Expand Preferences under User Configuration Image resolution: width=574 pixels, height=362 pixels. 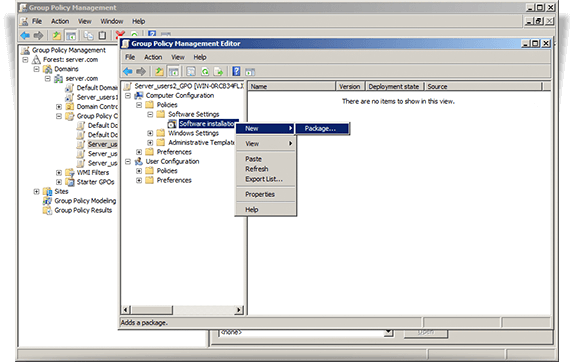[139, 180]
